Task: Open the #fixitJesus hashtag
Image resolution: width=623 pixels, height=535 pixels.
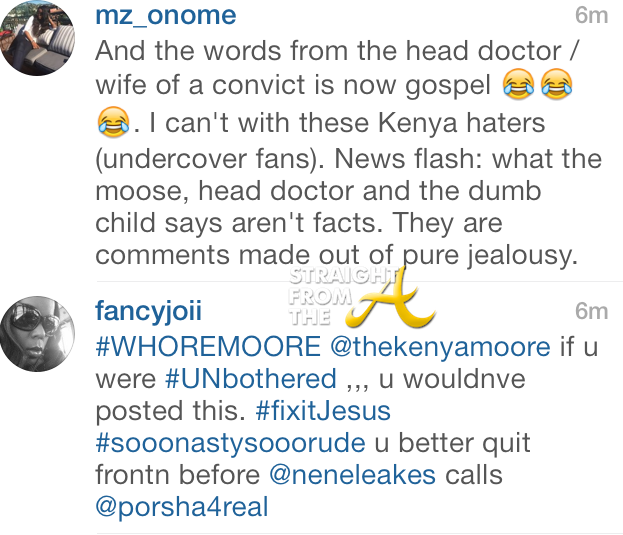Action: [323, 410]
